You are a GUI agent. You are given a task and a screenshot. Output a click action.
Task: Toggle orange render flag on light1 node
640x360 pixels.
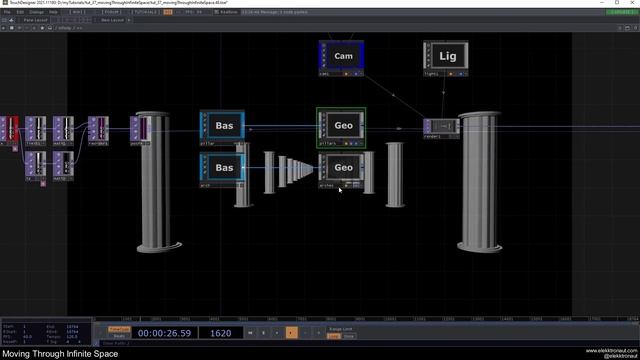tap(451, 74)
